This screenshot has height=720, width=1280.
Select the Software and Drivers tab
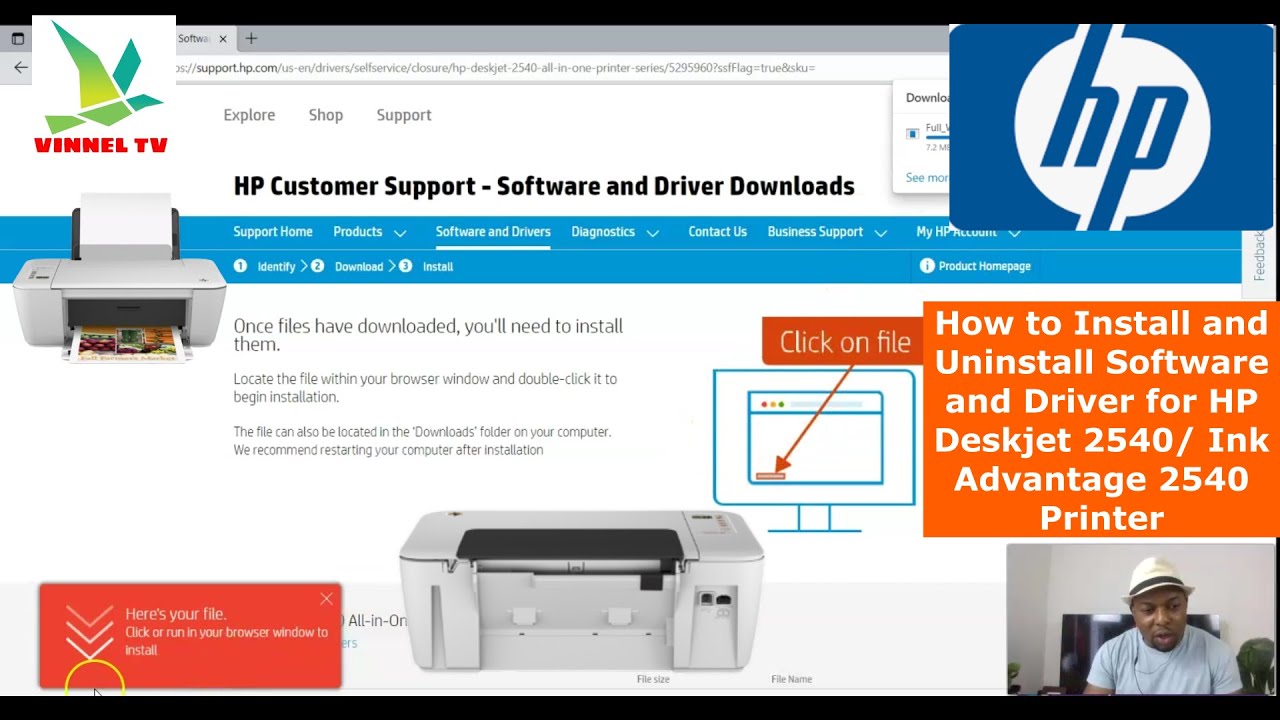pos(493,231)
